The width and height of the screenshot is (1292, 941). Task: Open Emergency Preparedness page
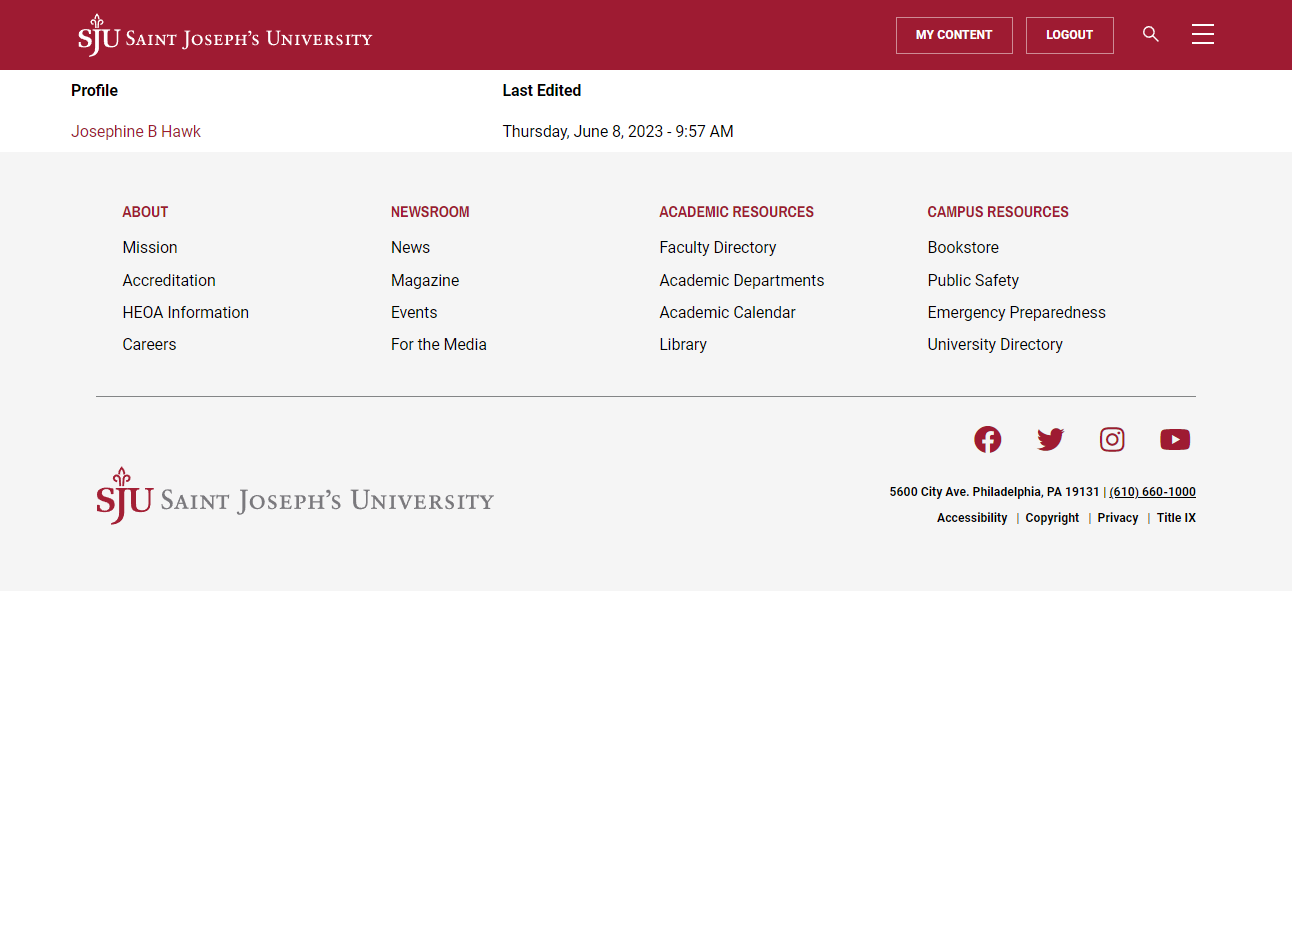pyautogui.click(x=1016, y=313)
